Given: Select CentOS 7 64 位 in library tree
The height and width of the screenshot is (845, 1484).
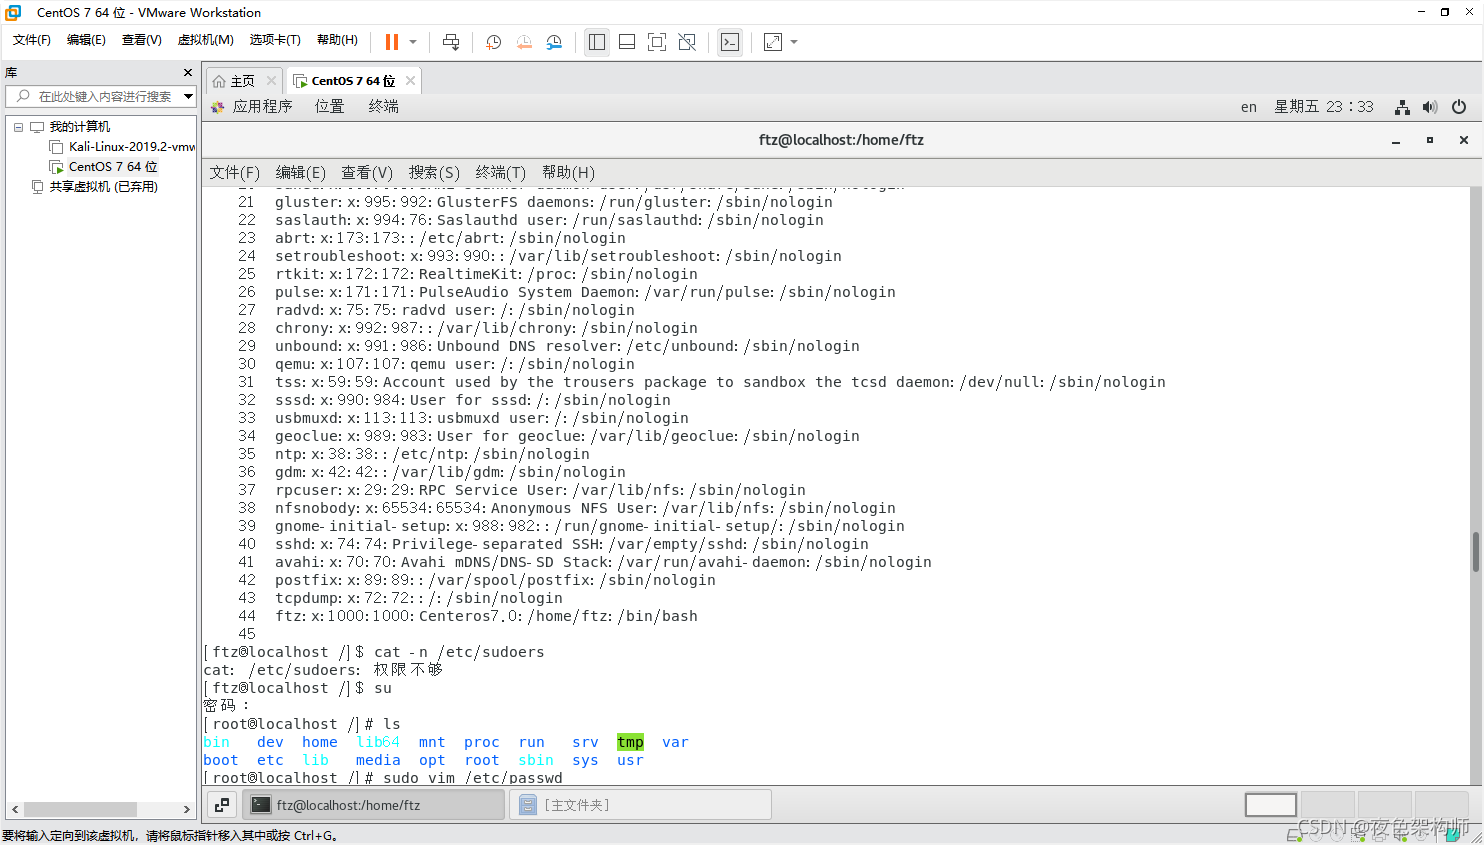Looking at the screenshot, I should (x=113, y=167).
